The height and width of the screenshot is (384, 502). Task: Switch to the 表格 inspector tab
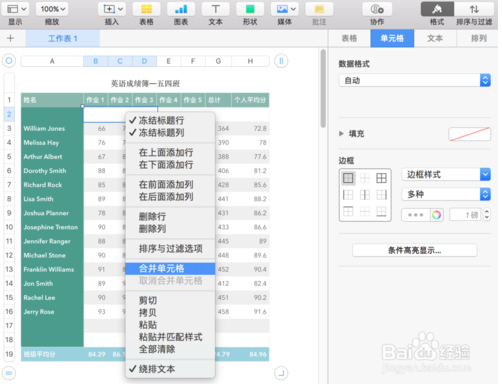tap(349, 38)
